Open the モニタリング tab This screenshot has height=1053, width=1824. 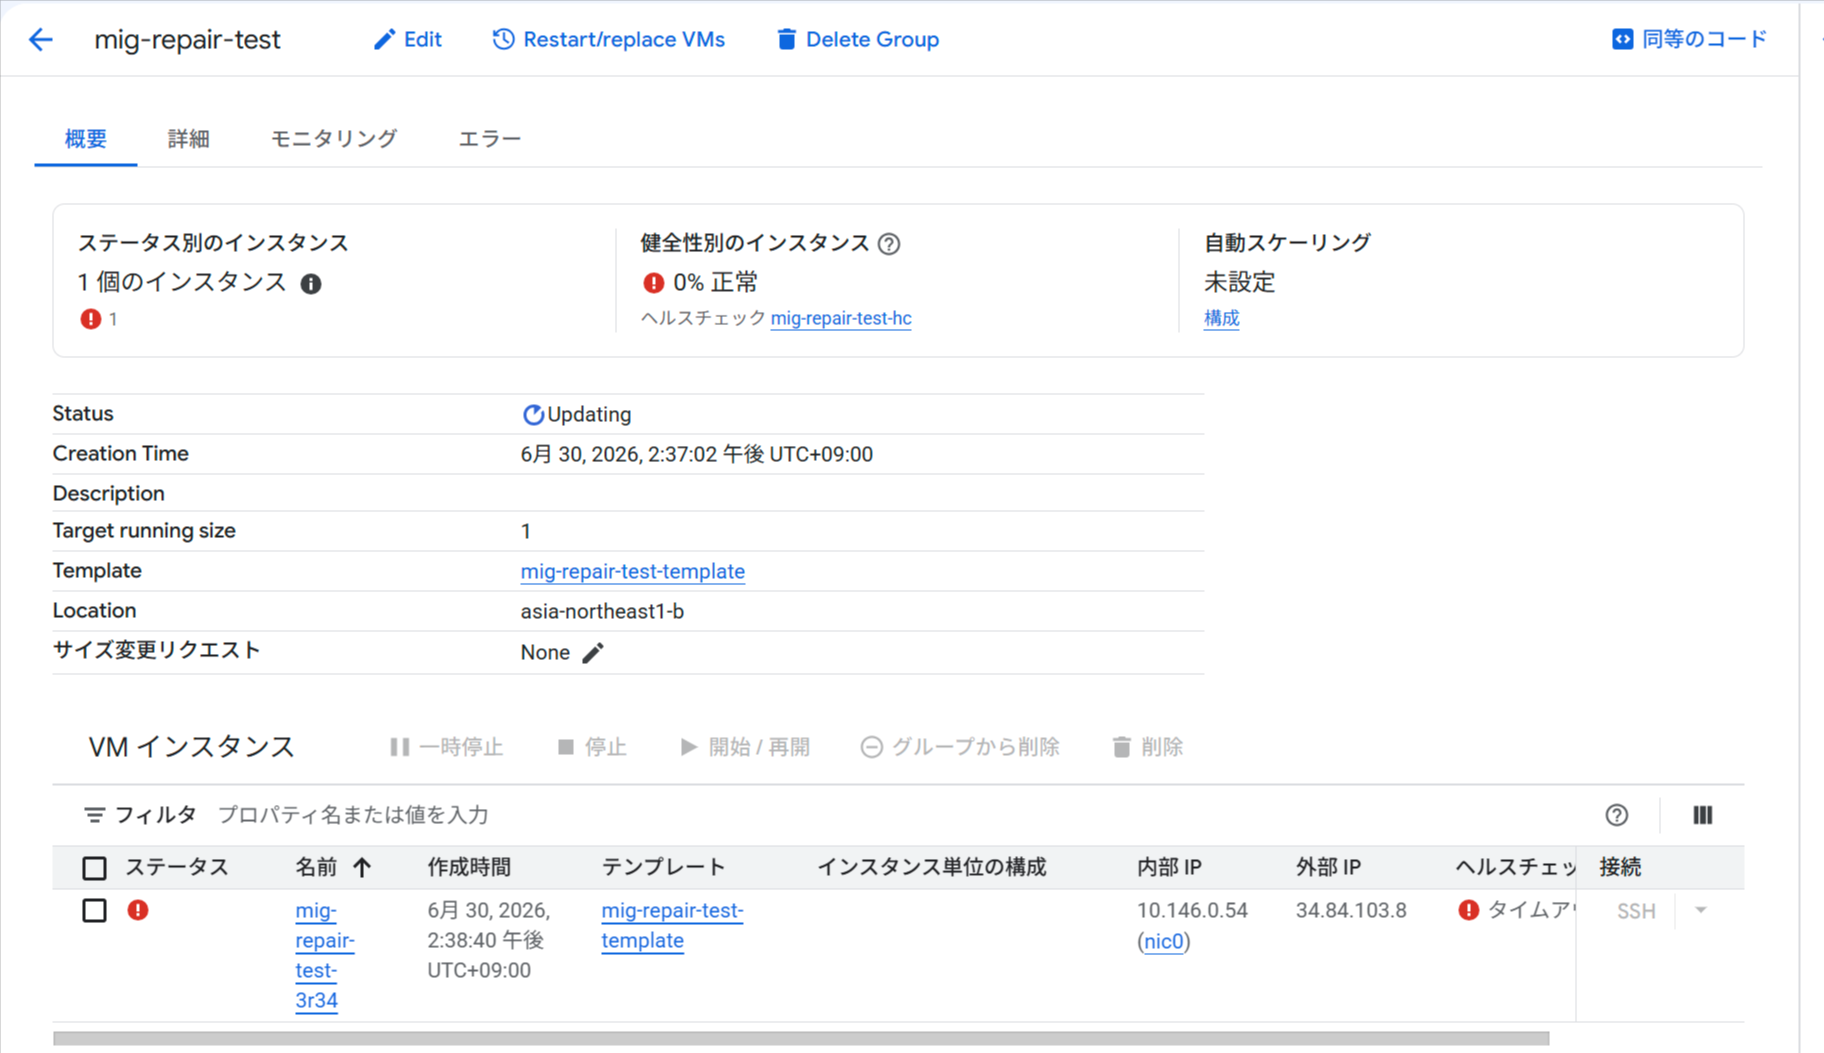(x=334, y=139)
